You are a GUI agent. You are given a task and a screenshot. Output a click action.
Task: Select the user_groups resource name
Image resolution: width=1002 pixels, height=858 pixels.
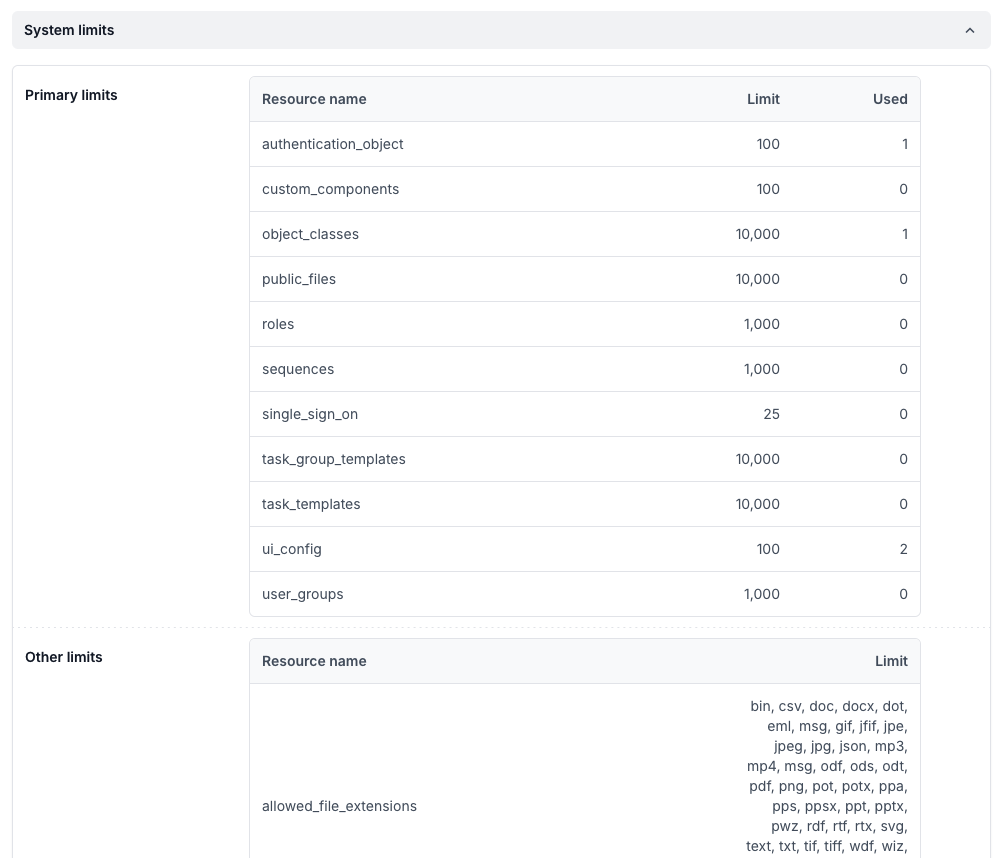[x=302, y=595]
